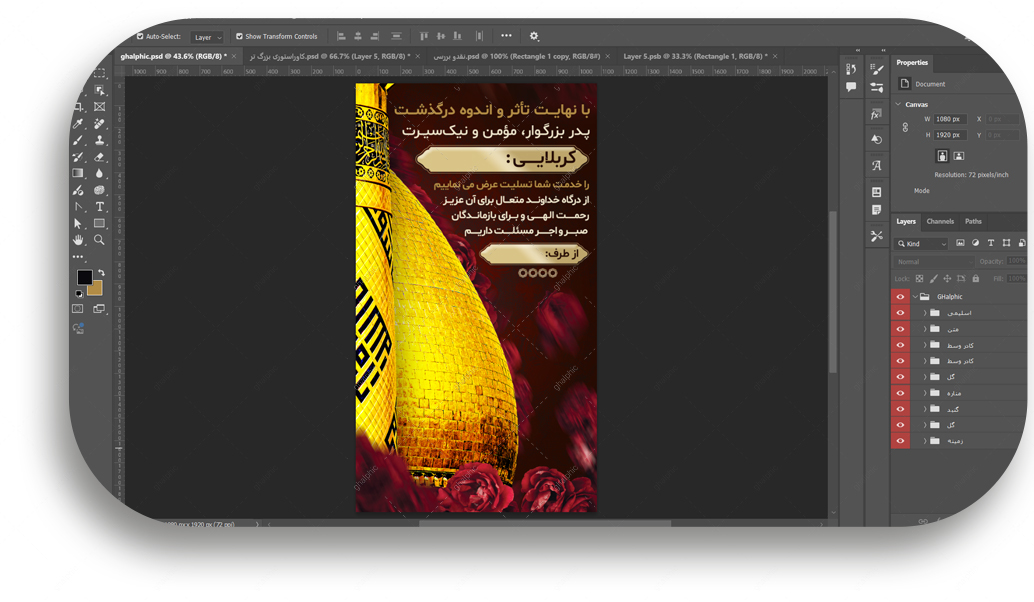The height and width of the screenshot is (602, 1034).
Task: Hide the GHalphic group layer
Action: click(900, 297)
